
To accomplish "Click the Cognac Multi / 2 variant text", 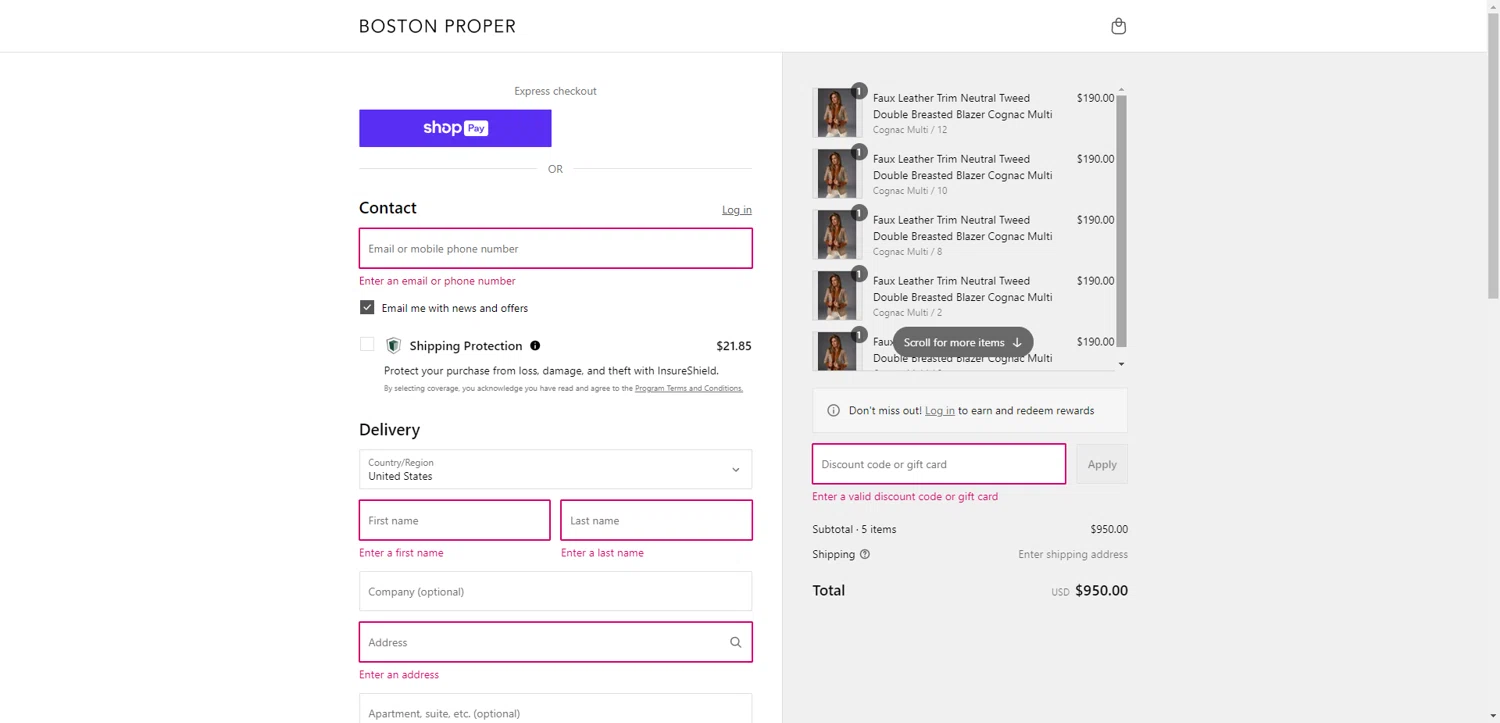I will tap(907, 313).
